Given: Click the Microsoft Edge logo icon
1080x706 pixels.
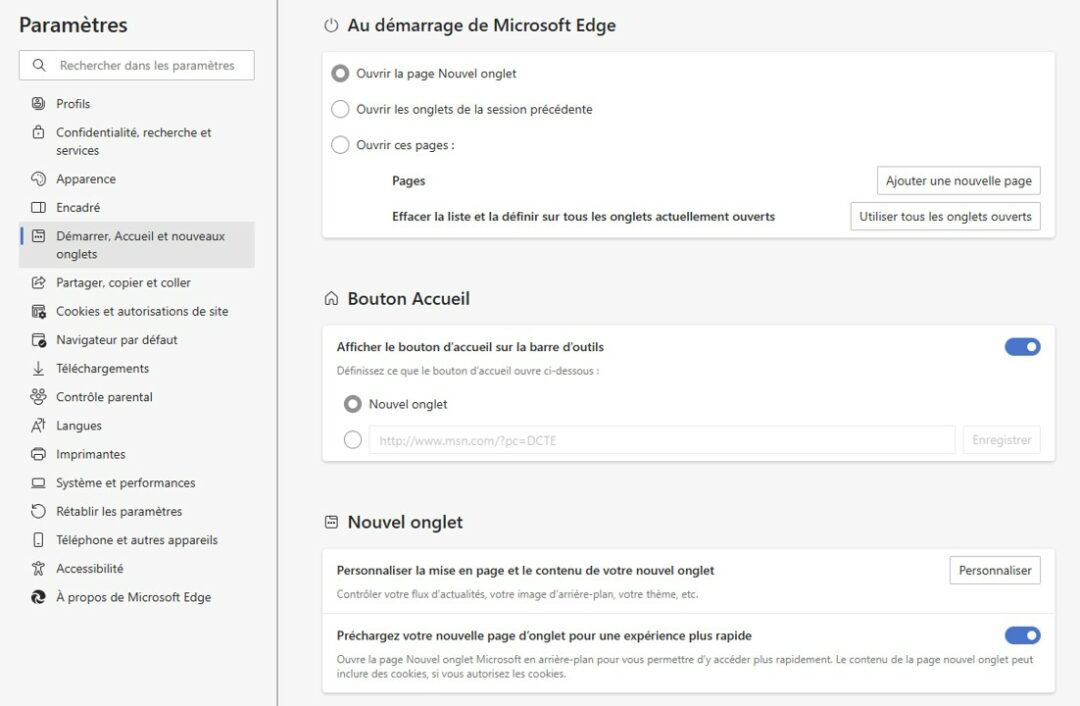Looking at the screenshot, I should click(x=39, y=597).
